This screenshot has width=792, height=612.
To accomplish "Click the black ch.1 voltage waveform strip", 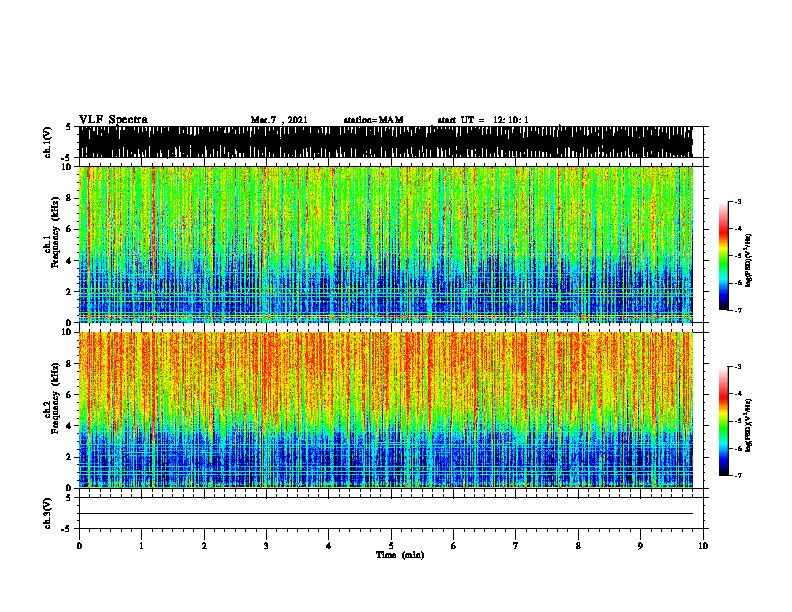I will [385, 142].
